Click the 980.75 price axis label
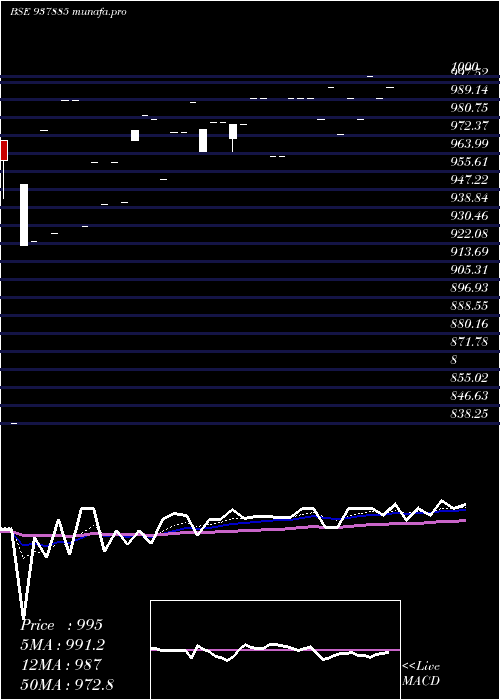This screenshot has height=700, width=500. coord(469,108)
